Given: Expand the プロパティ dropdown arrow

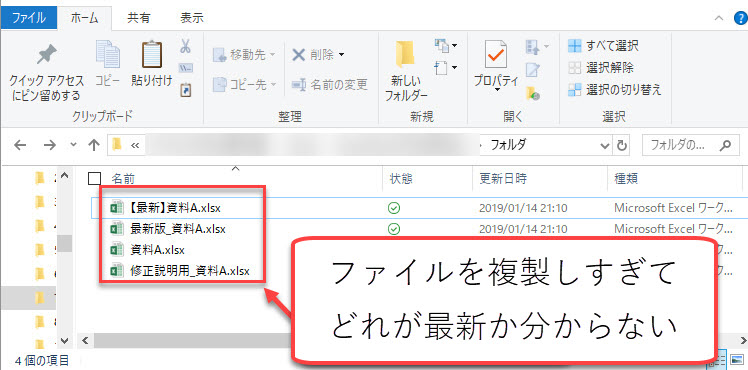Looking at the screenshot, I should click(x=497, y=90).
